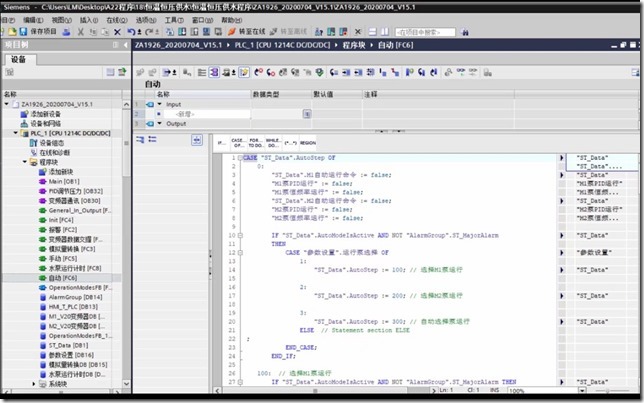Select ST_Data [DB1] data block
Image resolution: width=644 pixels, height=403 pixels.
tap(68, 345)
